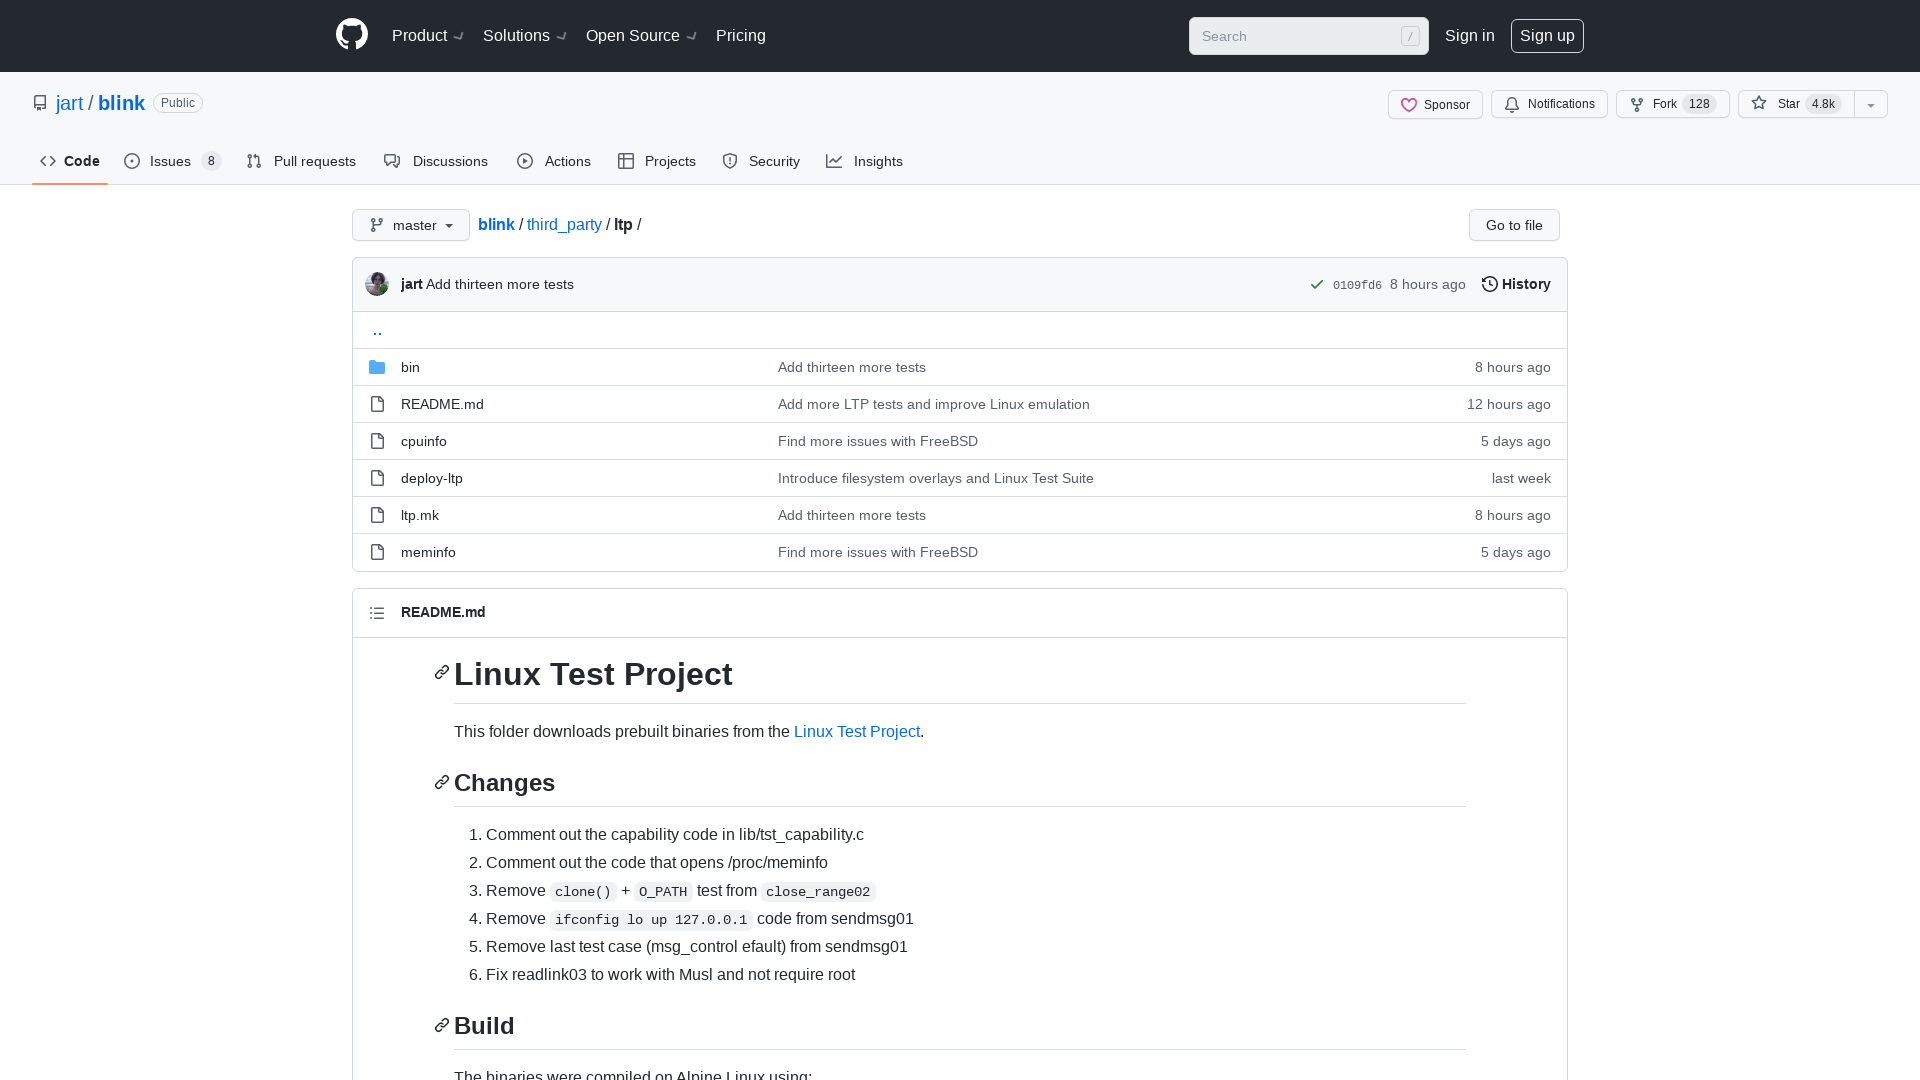Image resolution: width=1920 pixels, height=1080 pixels.
Task: Navigate to third_party breadcrumb folder
Action: 564,225
